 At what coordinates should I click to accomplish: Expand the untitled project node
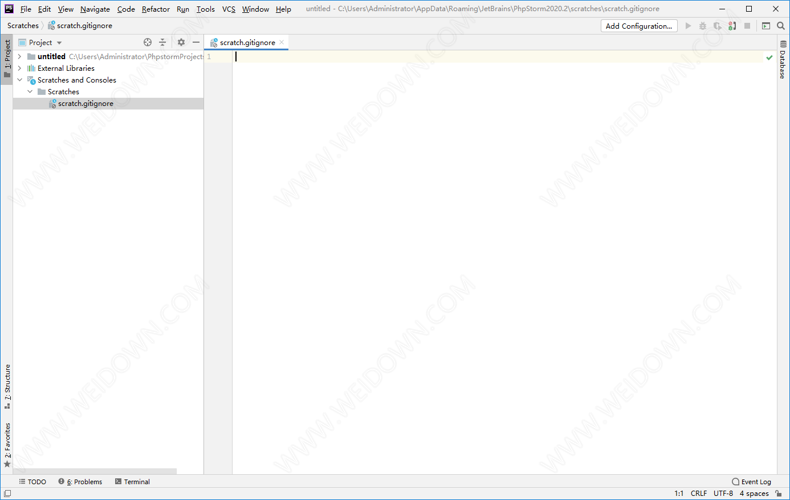20,56
